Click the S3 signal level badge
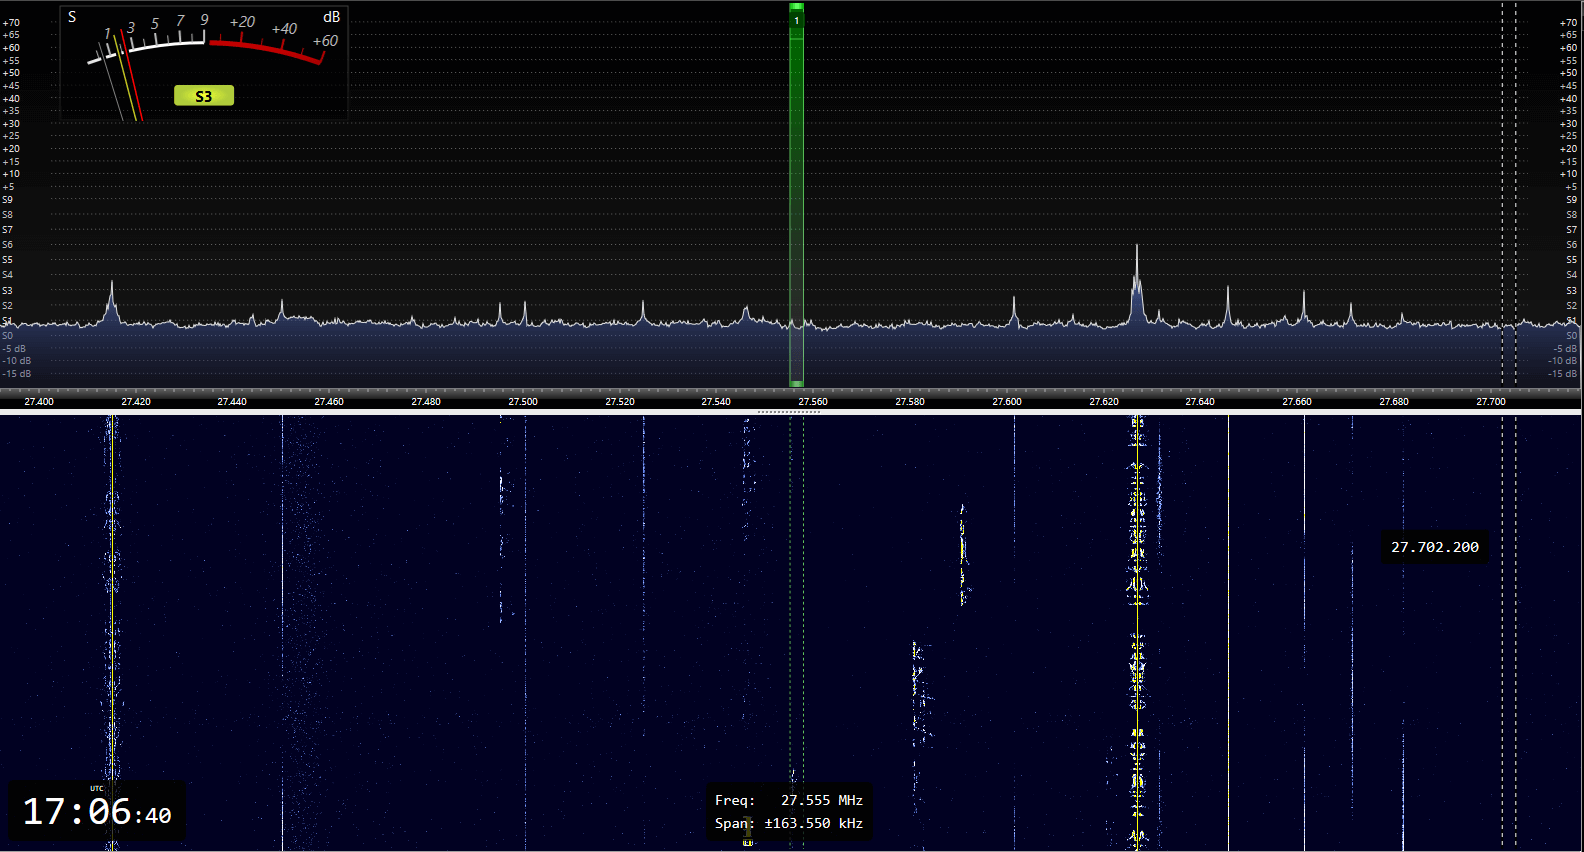Screen dimensions: 1584x852 pyautogui.click(x=204, y=96)
